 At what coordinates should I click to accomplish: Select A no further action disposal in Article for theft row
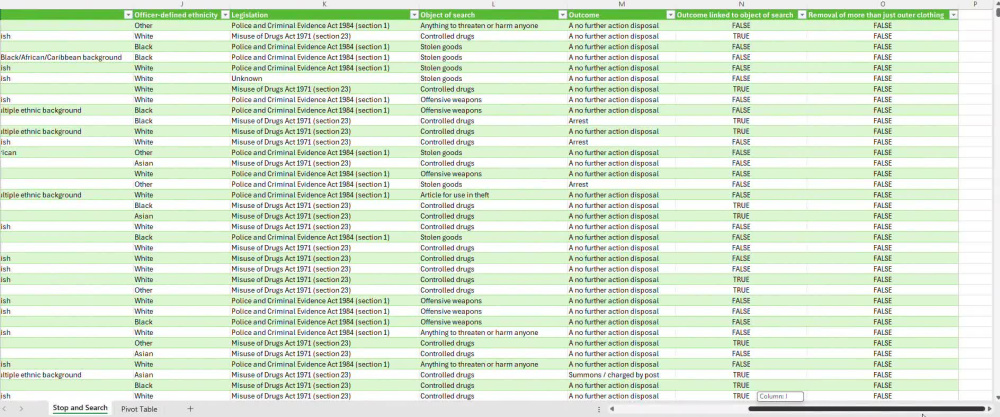coord(622,195)
